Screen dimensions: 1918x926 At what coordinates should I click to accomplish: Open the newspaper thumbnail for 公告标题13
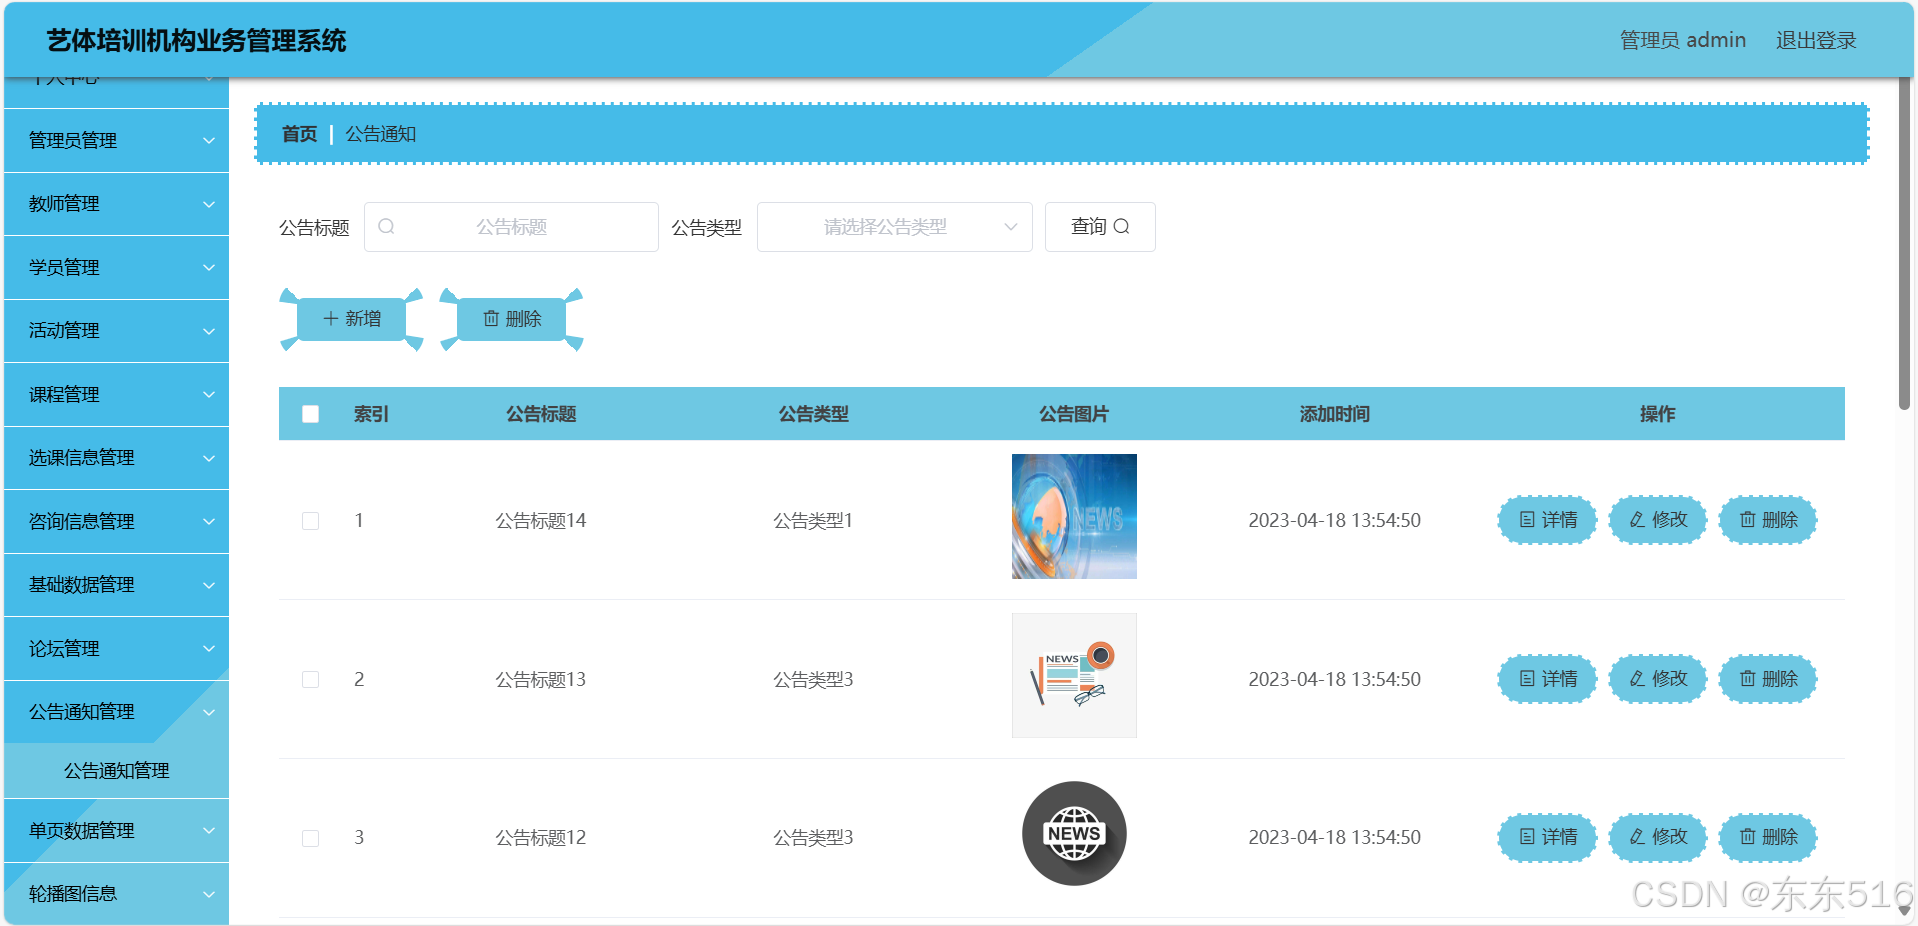pos(1074,675)
